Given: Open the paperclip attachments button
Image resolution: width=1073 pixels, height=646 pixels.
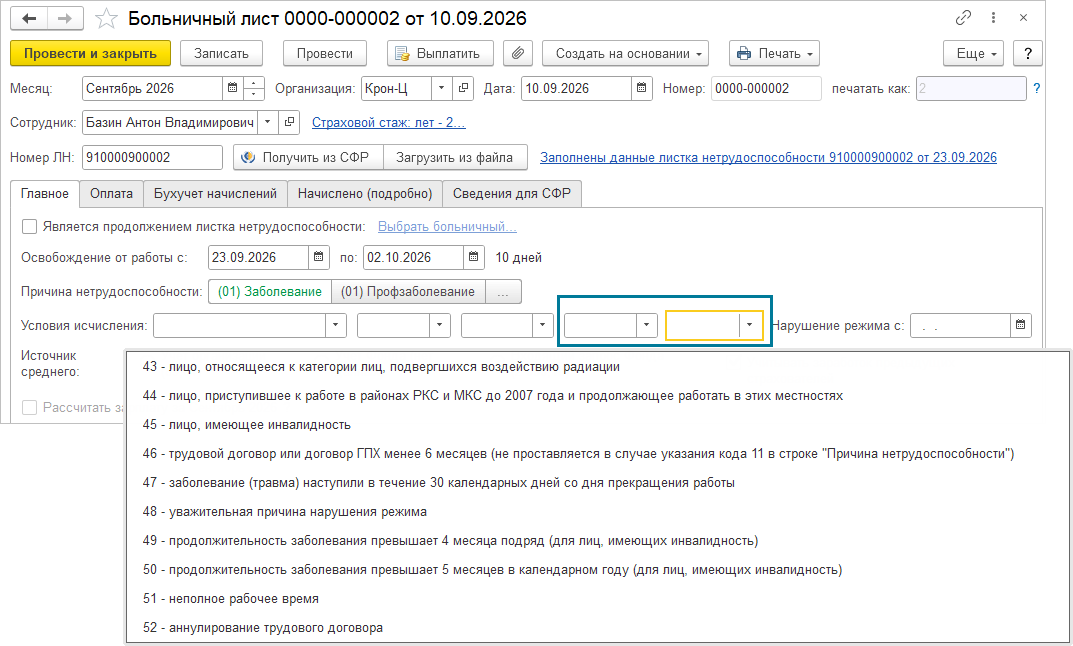Looking at the screenshot, I should [518, 53].
